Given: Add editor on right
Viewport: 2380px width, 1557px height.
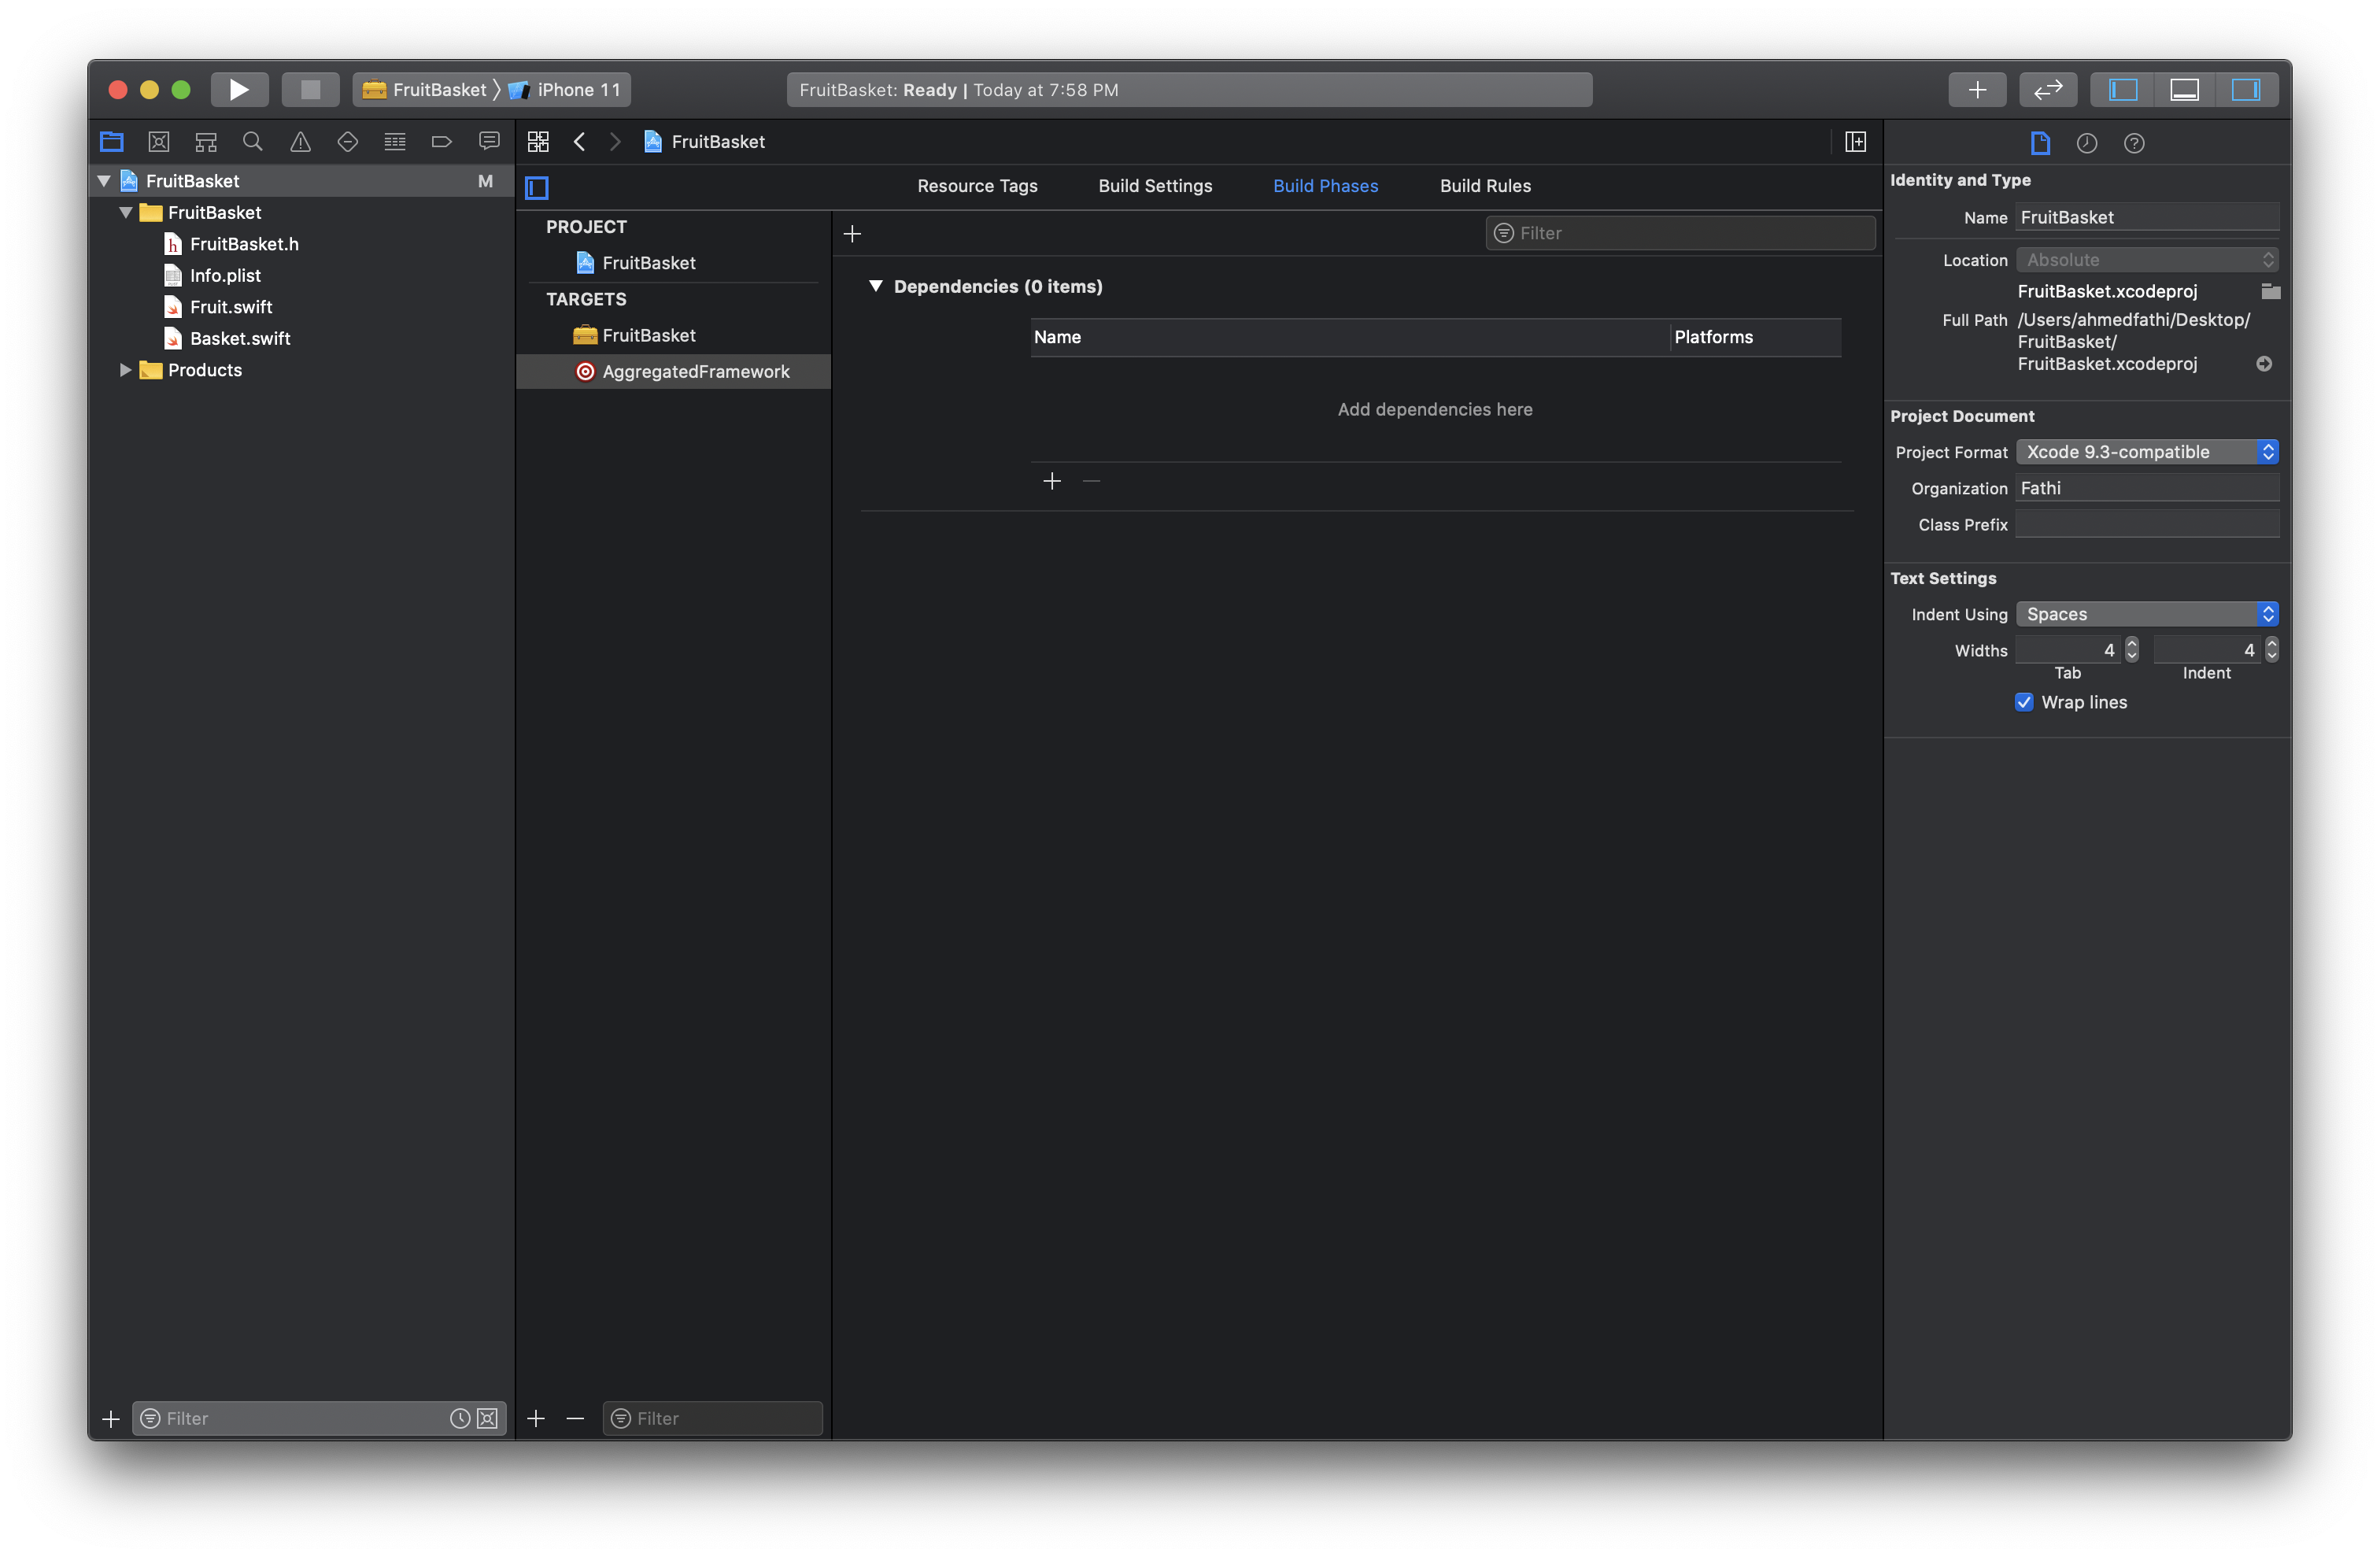Looking at the screenshot, I should pyautogui.click(x=1855, y=142).
